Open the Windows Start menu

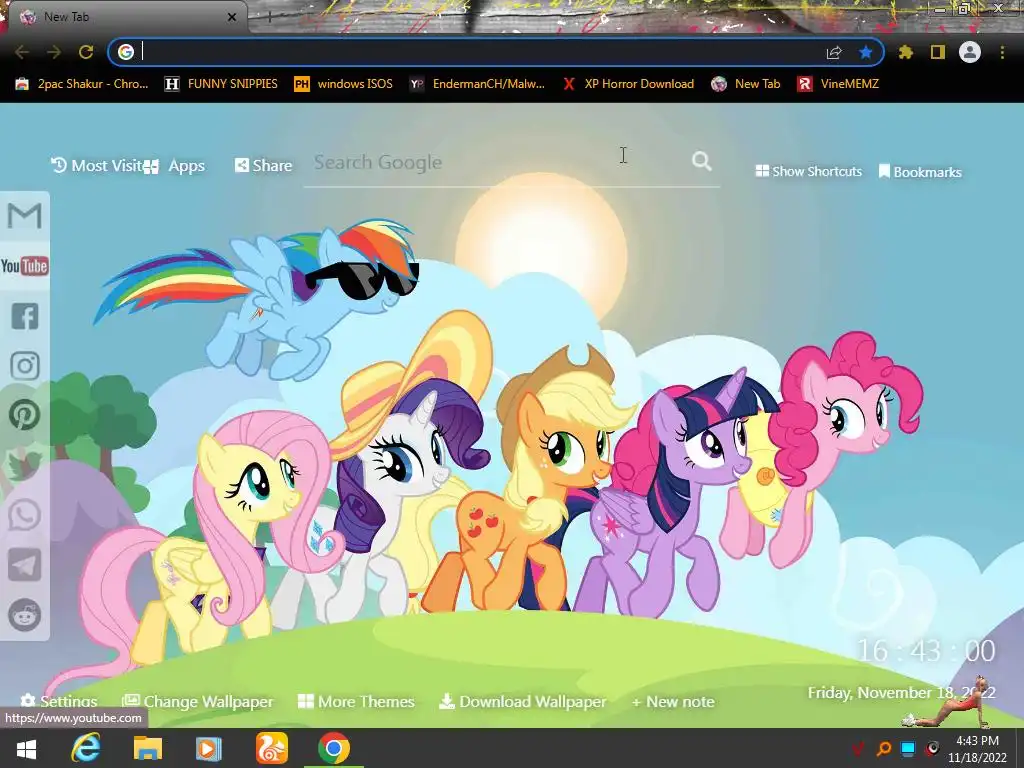tap(26, 748)
